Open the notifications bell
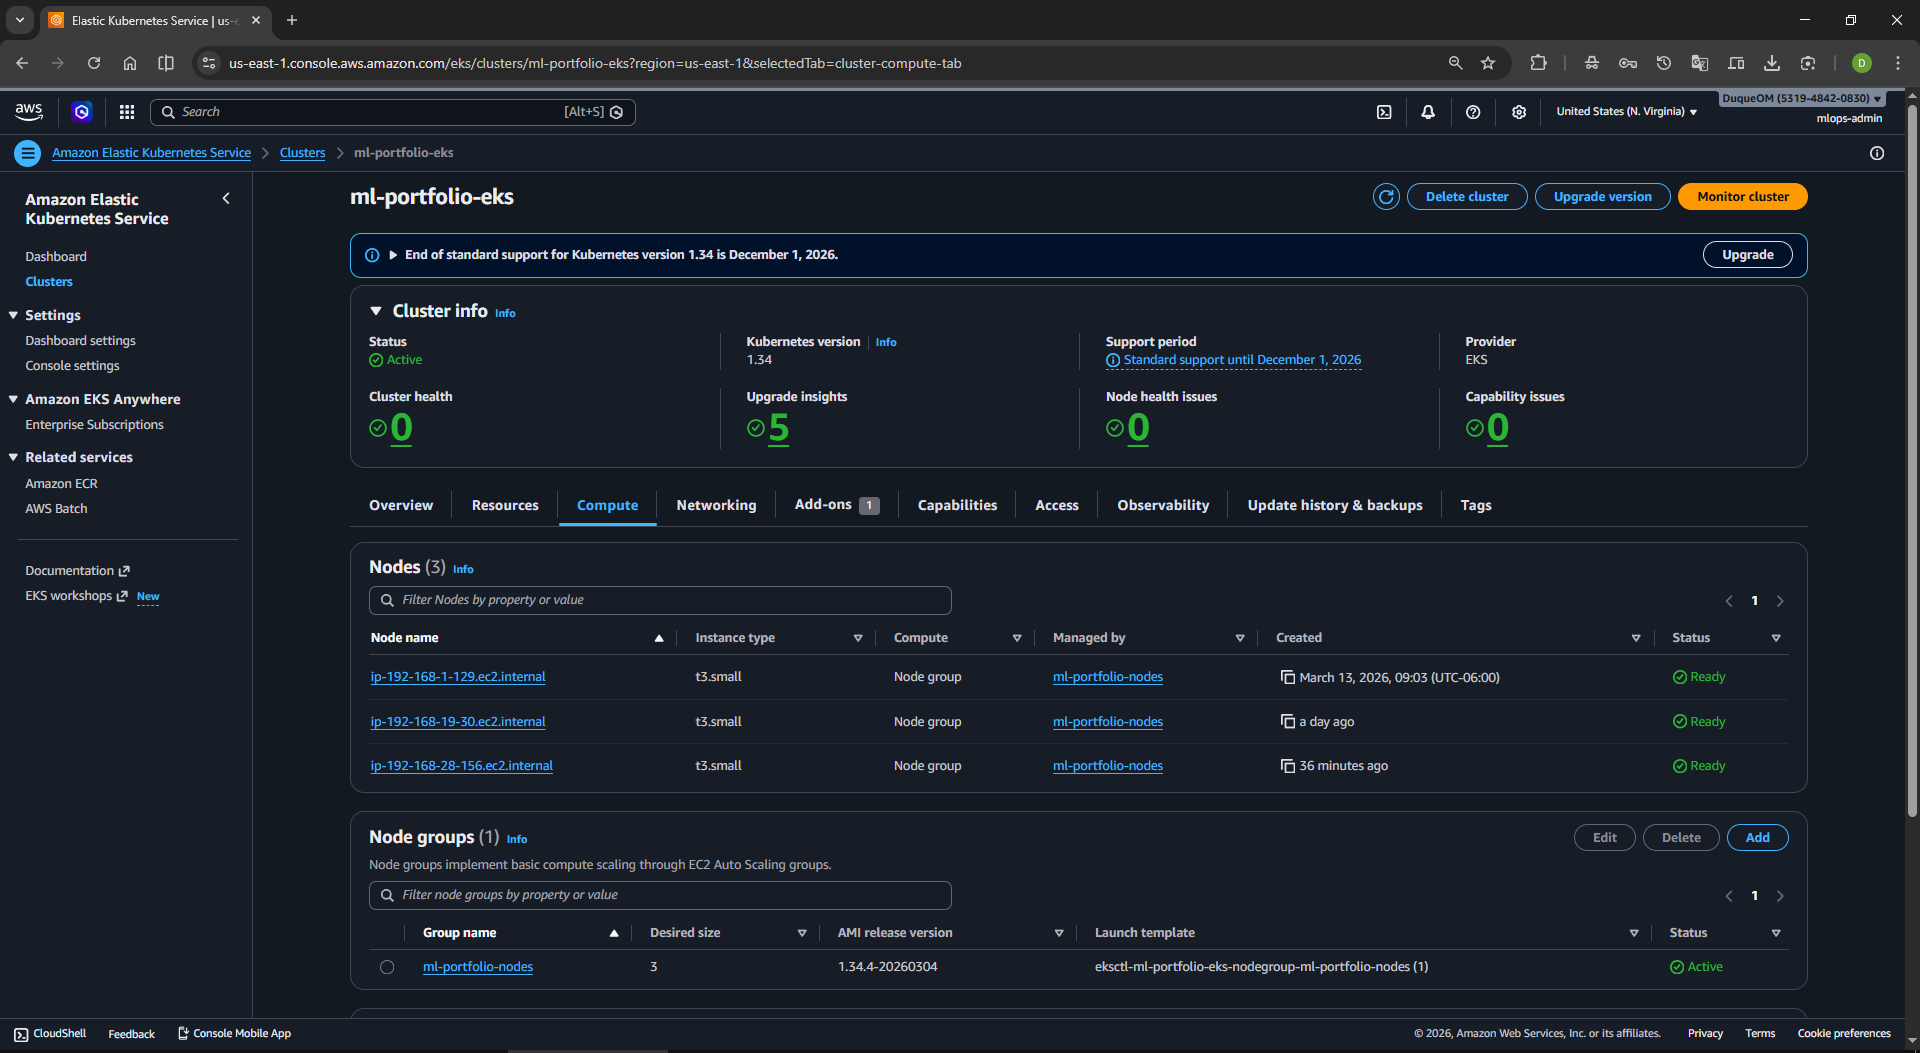Viewport: 1920px width, 1053px height. [1428, 112]
